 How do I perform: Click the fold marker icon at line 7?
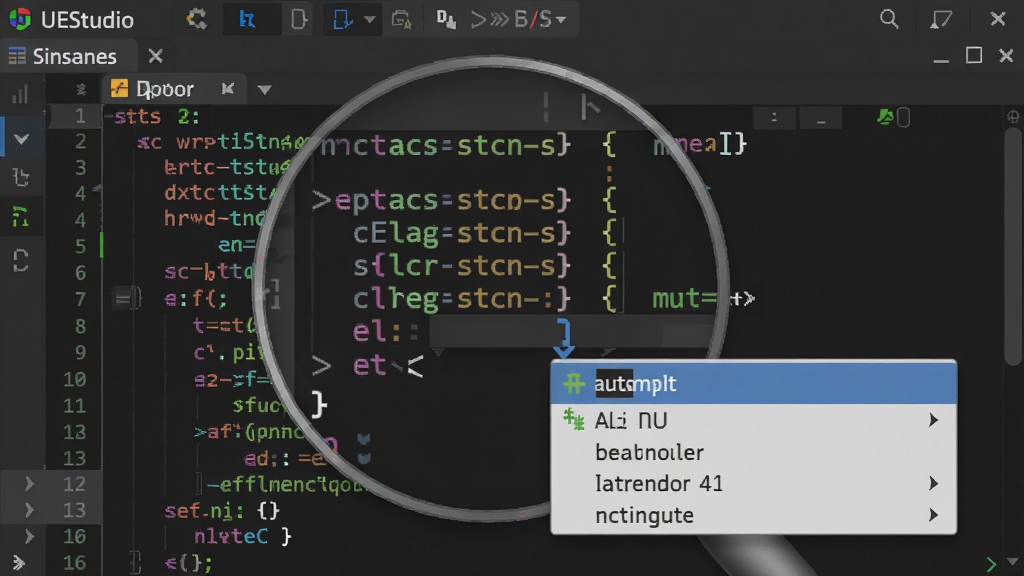coord(126,299)
